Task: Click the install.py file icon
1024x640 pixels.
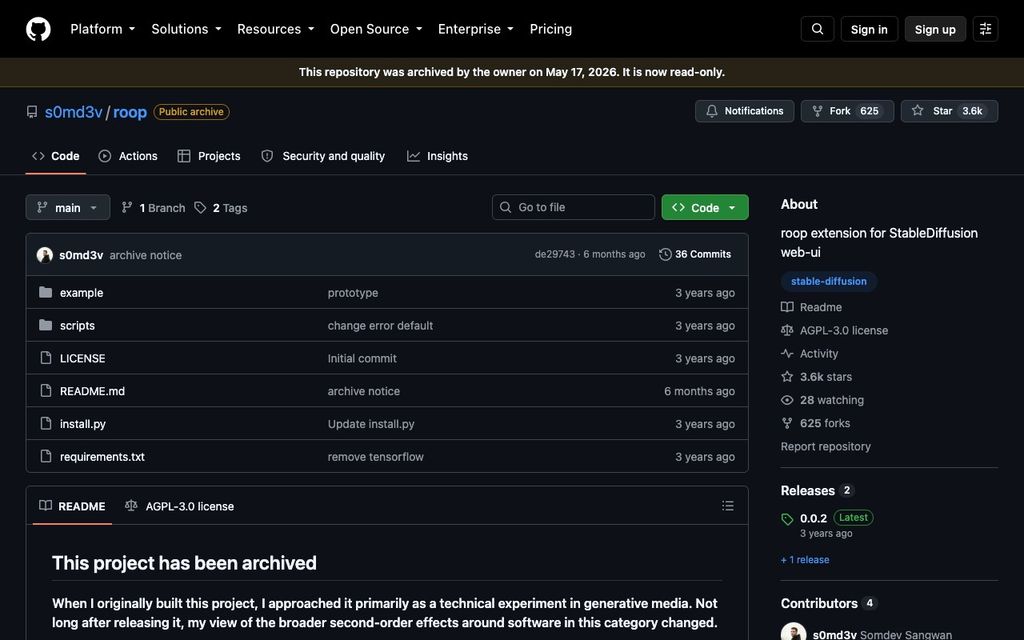Action: (x=46, y=423)
